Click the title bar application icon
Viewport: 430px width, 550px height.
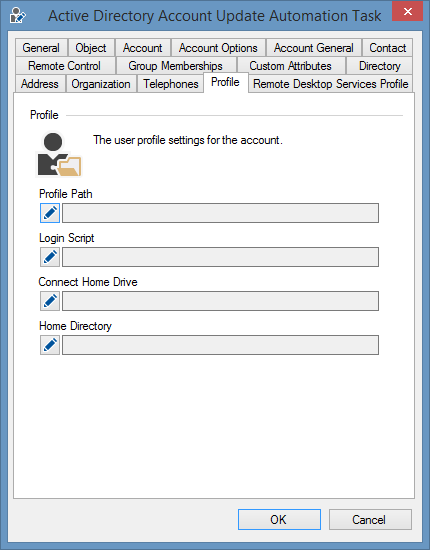(17, 15)
